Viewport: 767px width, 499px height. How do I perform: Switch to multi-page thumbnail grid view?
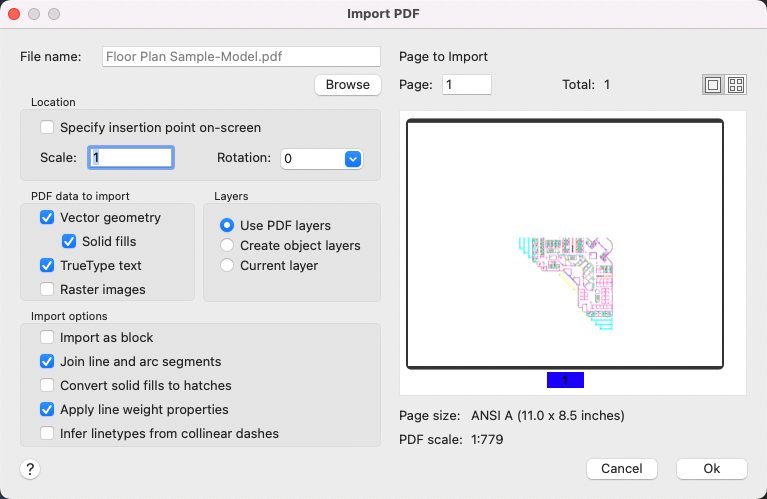pyautogui.click(x=736, y=86)
